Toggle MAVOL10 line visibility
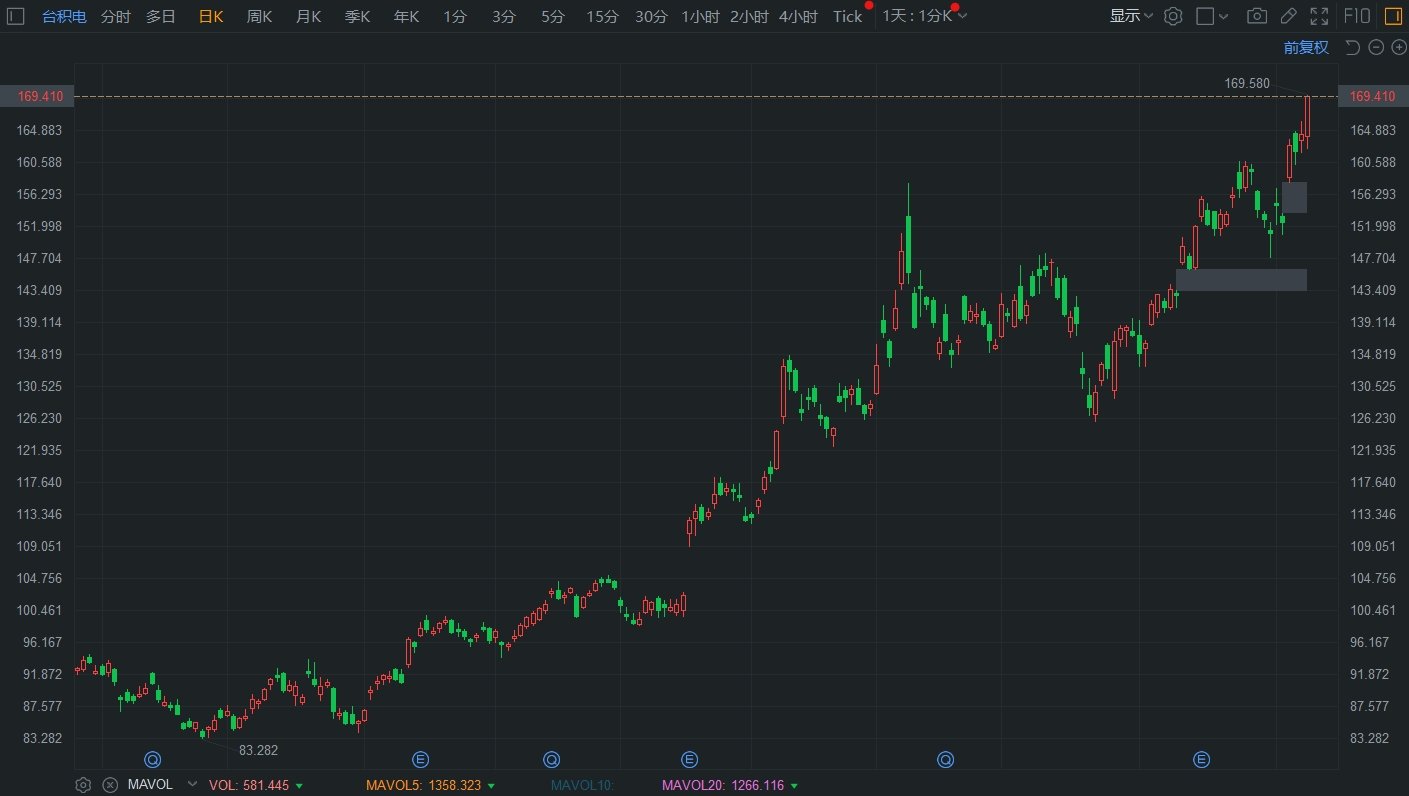Viewport: 1409px width, 796px height. [x=581, y=785]
